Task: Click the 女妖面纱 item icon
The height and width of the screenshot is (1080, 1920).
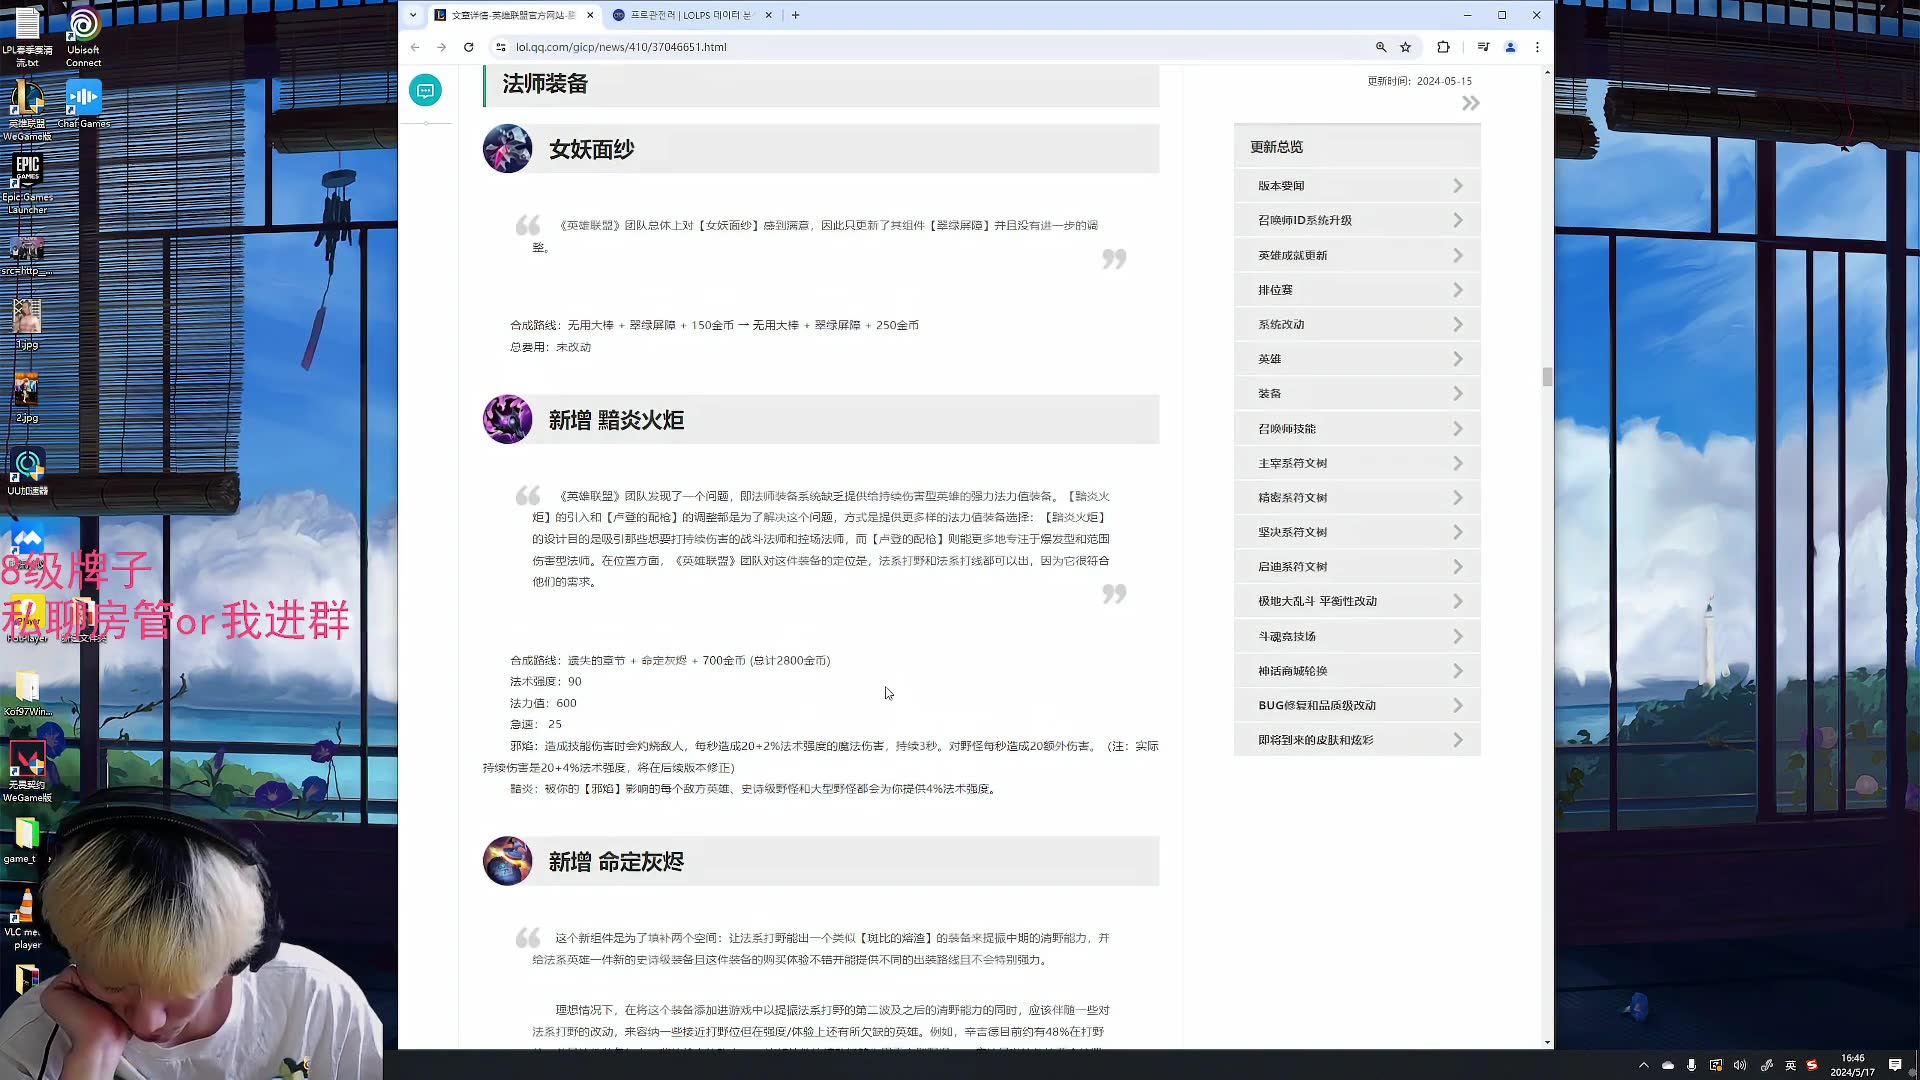Action: (507, 149)
